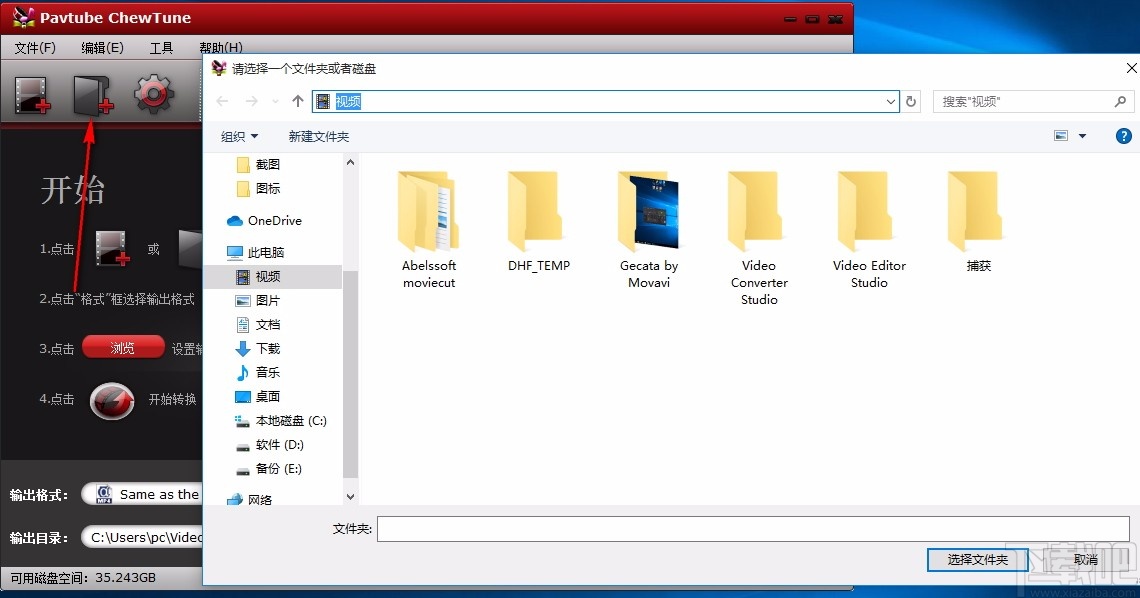
Task: Select 文档 in the navigation pane
Action: click(258, 324)
